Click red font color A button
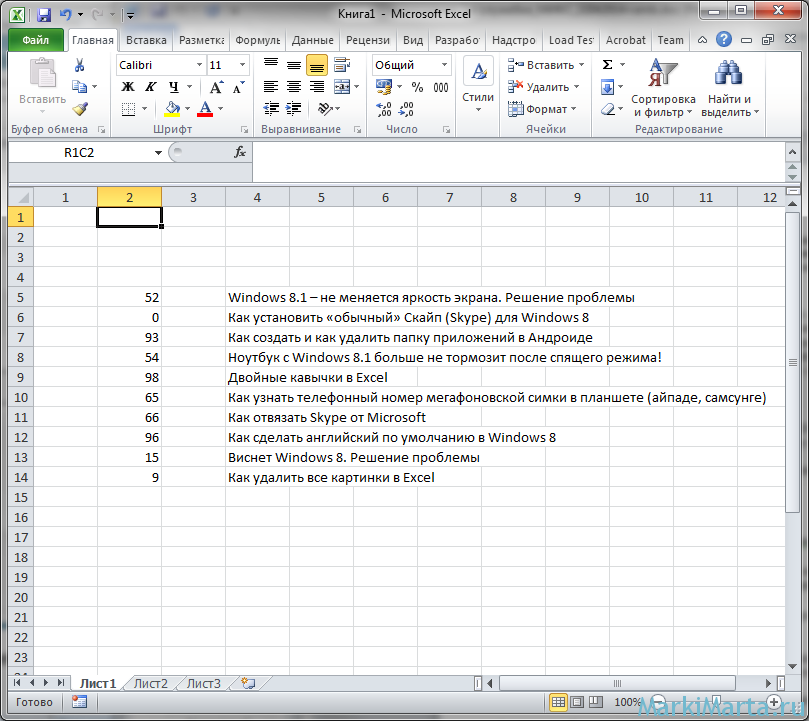Screen dimensions: 809x721 tap(205, 109)
